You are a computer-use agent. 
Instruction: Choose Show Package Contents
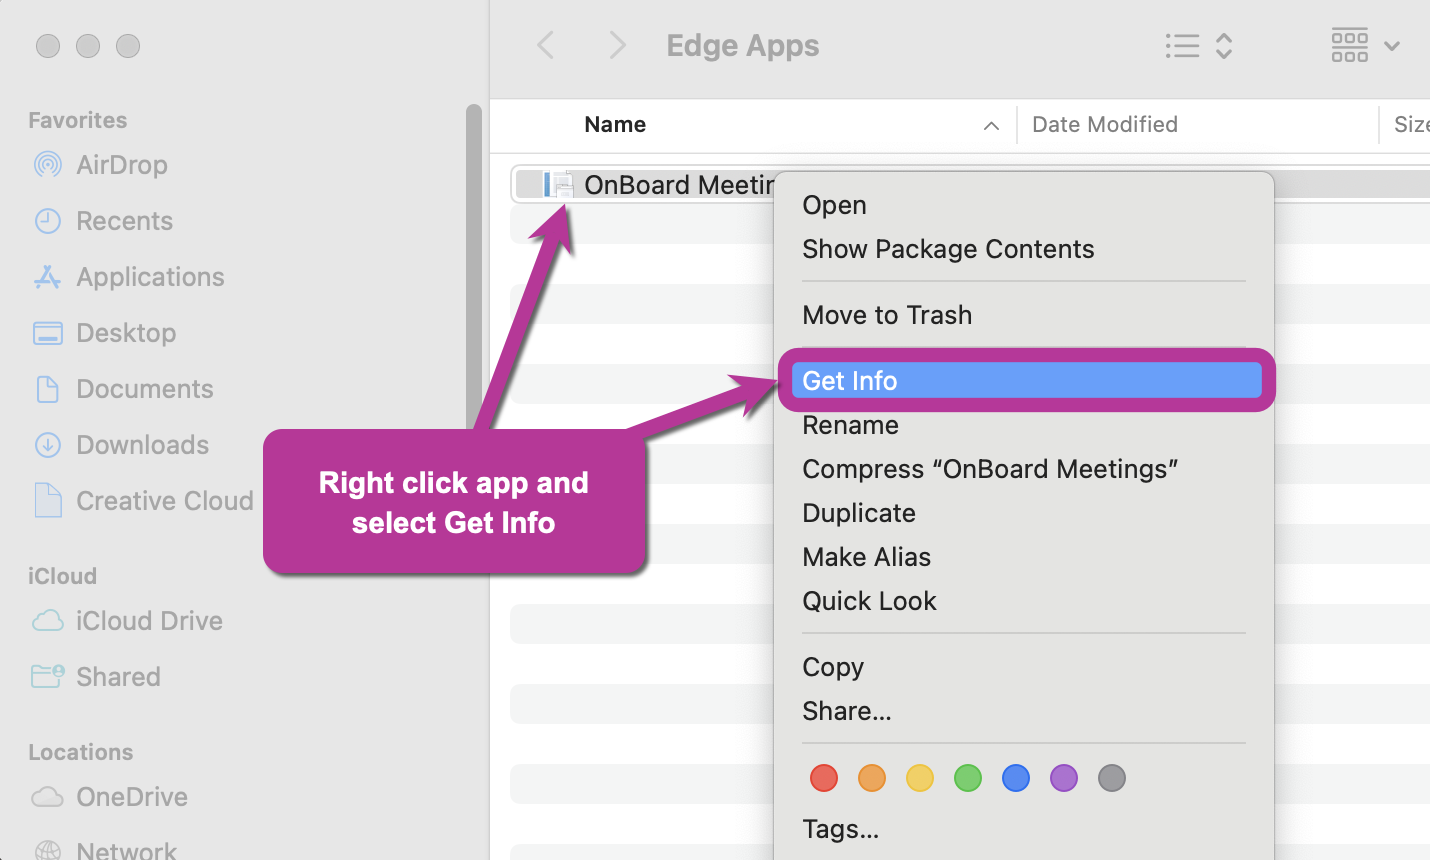948,249
